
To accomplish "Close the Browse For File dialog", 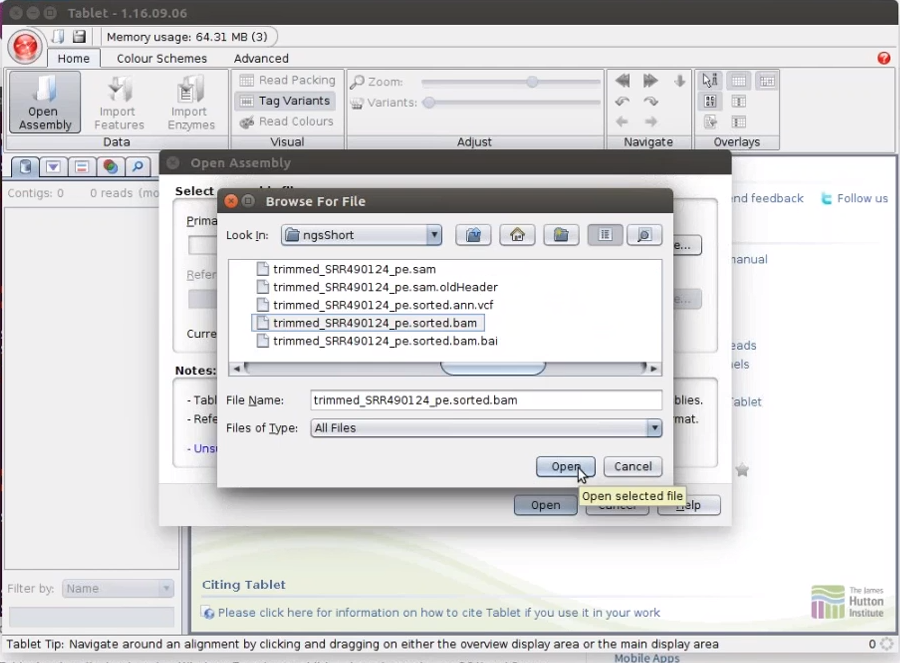I will click(231, 201).
